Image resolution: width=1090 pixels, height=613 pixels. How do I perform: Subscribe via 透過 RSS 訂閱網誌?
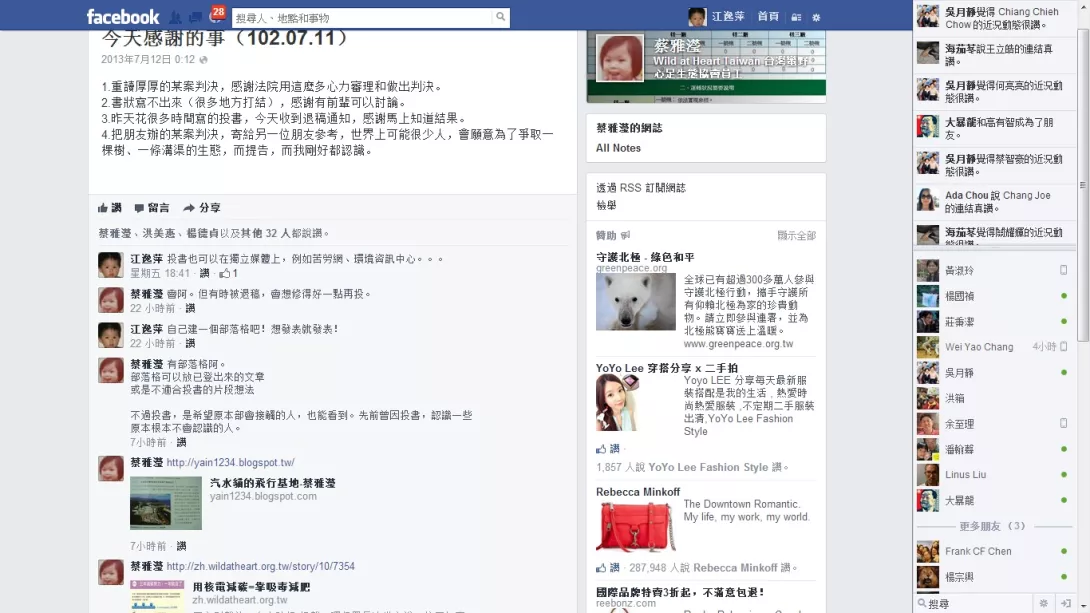pyautogui.click(x=641, y=188)
